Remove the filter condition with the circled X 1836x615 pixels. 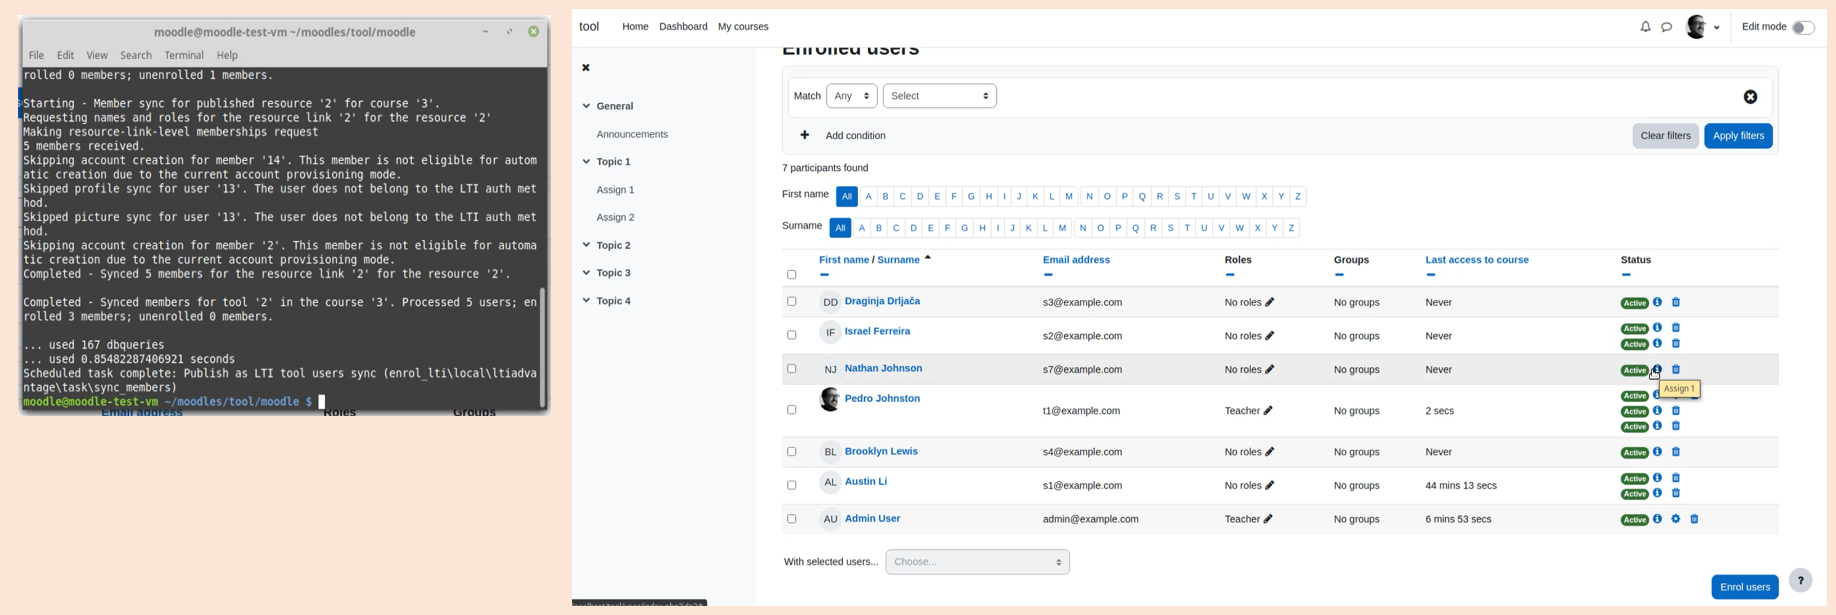pyautogui.click(x=1750, y=97)
